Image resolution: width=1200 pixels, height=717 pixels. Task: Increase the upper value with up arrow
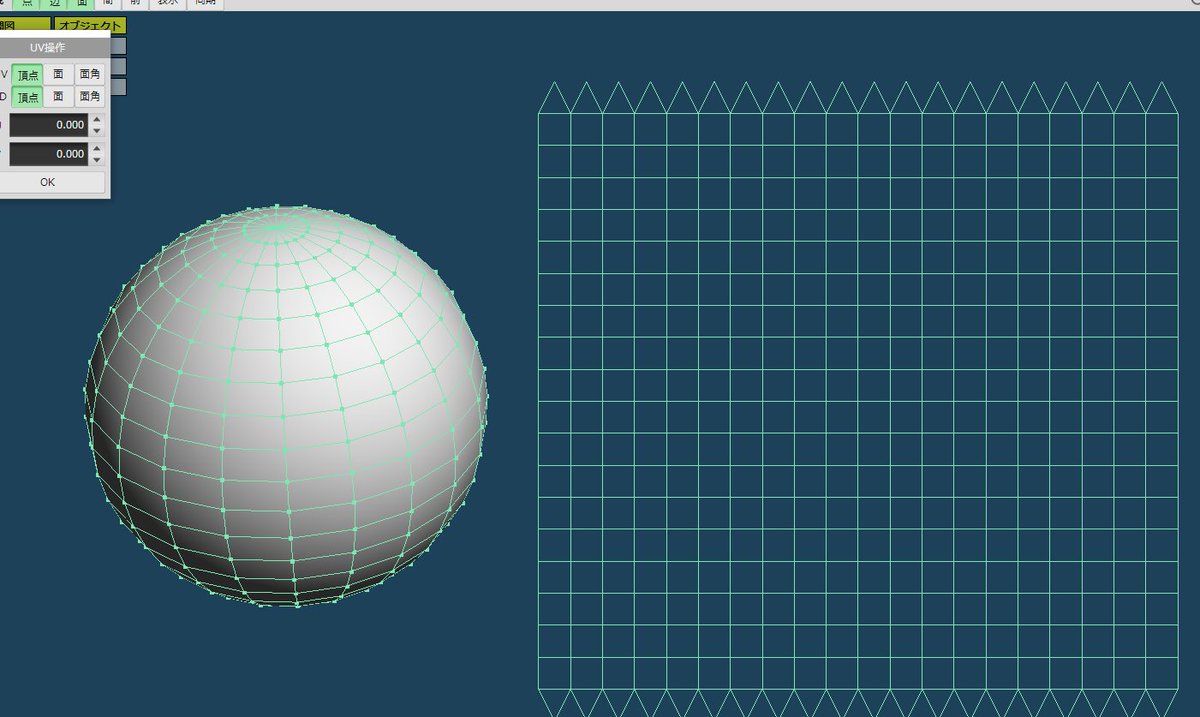click(x=97, y=120)
